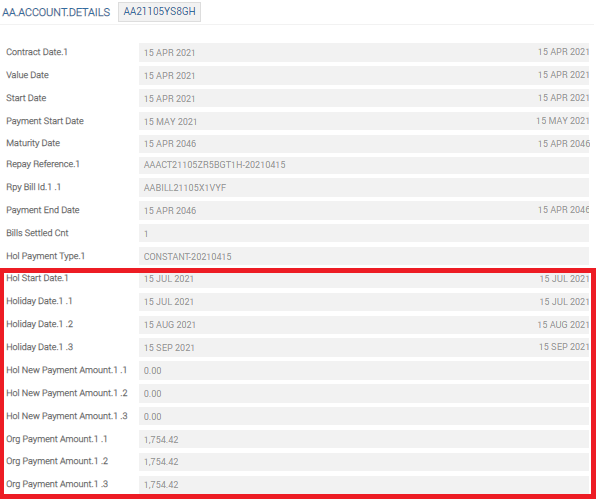Screen dimensions: 596x499
Task: Select the Holiday Date.1.3 field
Action: (364, 347)
